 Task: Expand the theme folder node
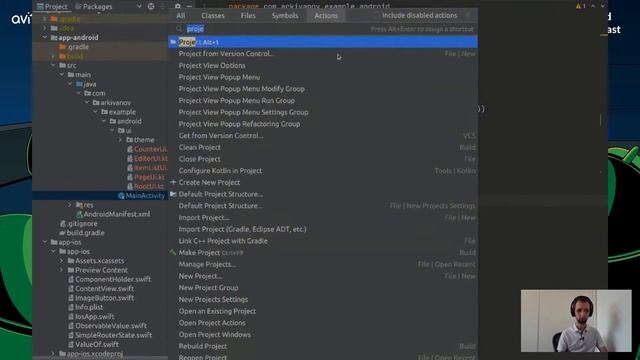click(x=120, y=140)
